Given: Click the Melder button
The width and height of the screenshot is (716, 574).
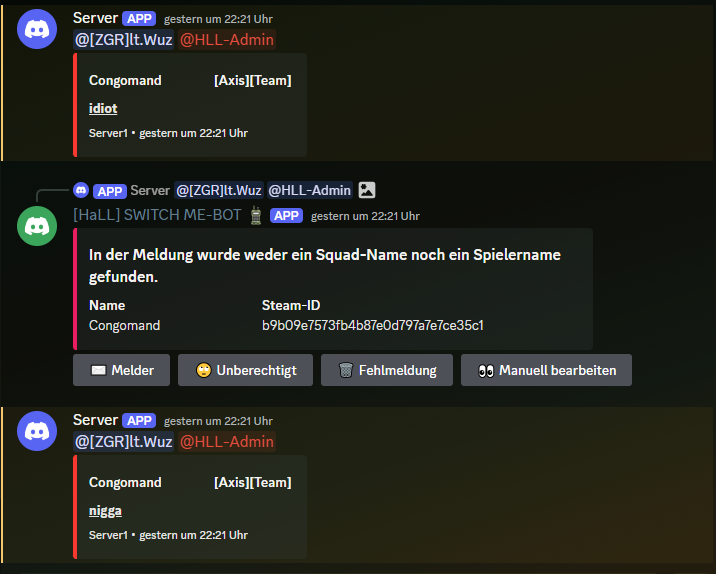Looking at the screenshot, I should click(x=121, y=370).
